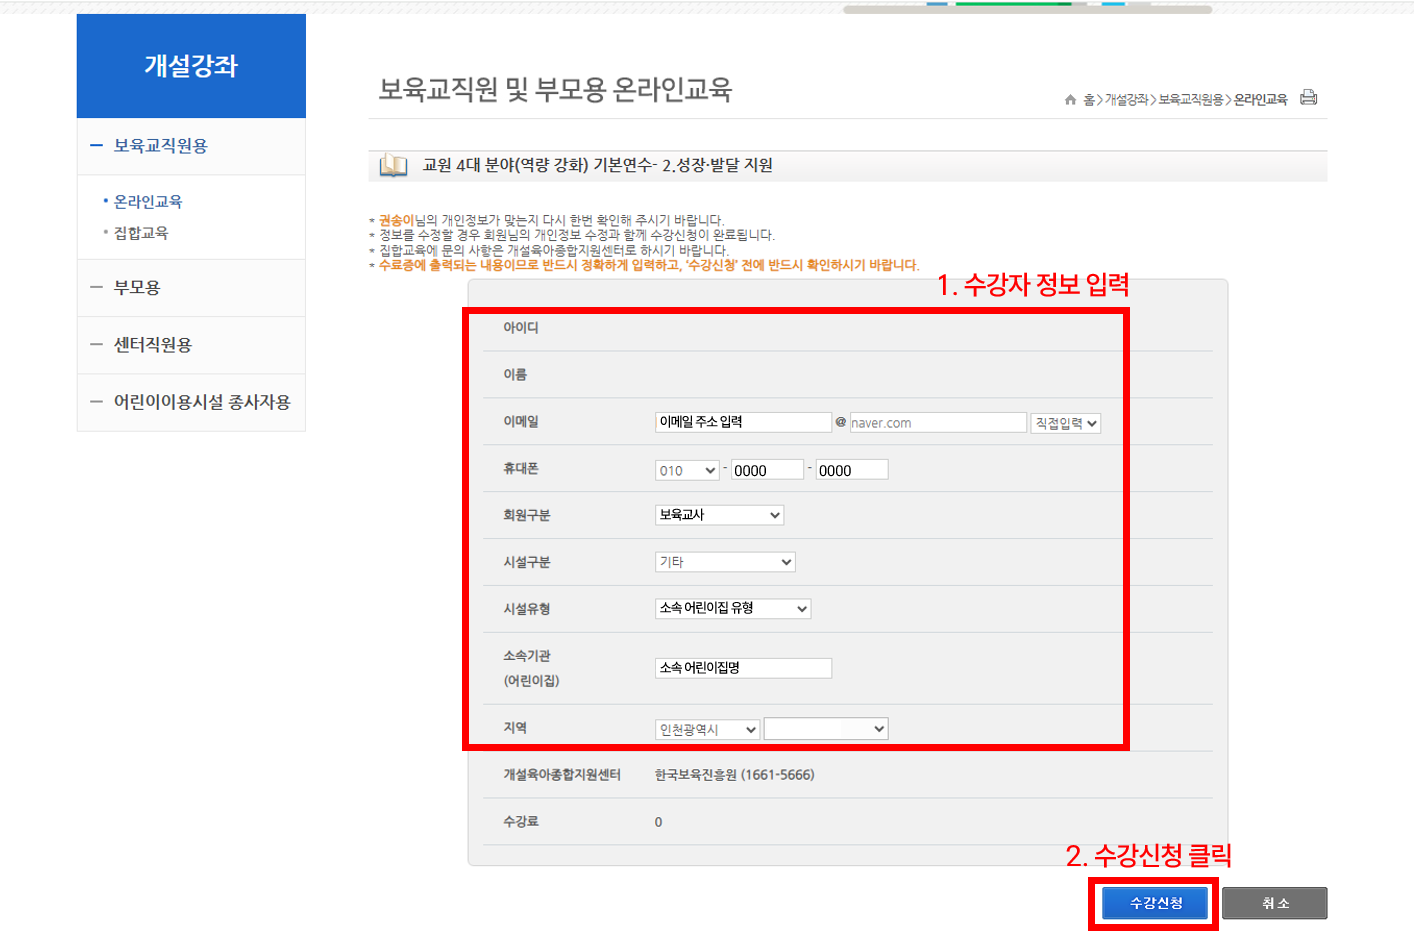Click the 이메일 주소 입력 field
1414x946 pixels.
tap(743, 422)
